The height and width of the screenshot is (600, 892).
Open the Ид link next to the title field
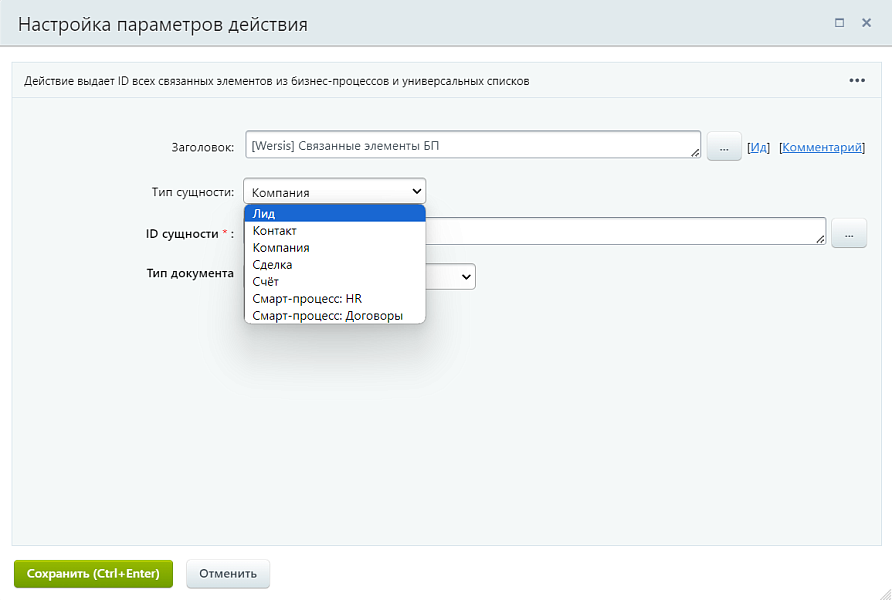click(x=758, y=146)
